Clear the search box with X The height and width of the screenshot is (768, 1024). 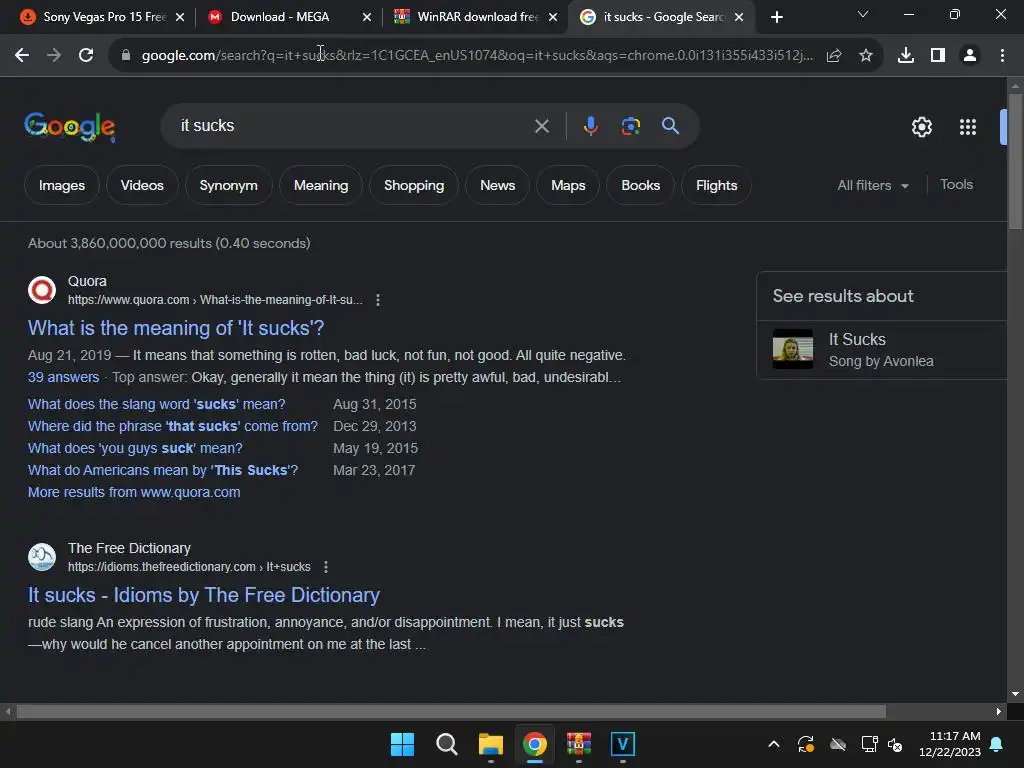[x=541, y=126]
